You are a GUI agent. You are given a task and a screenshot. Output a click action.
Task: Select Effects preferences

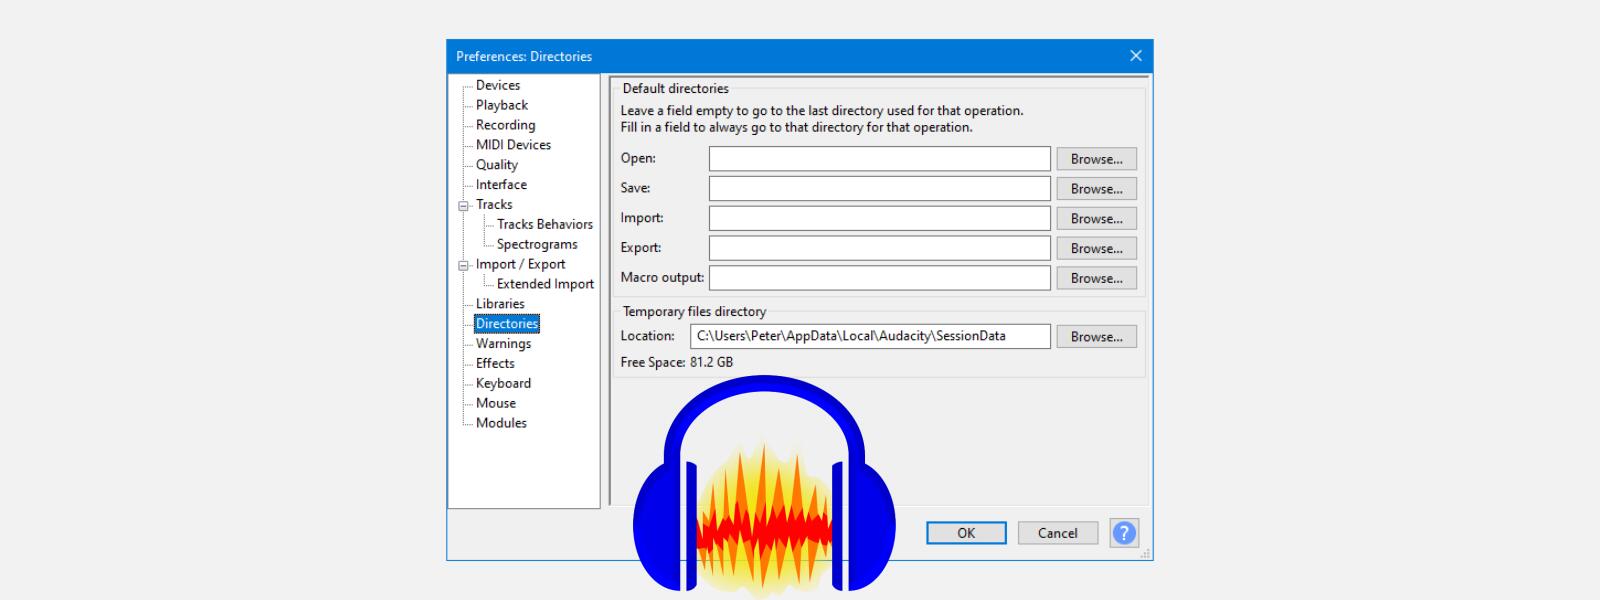[495, 364]
